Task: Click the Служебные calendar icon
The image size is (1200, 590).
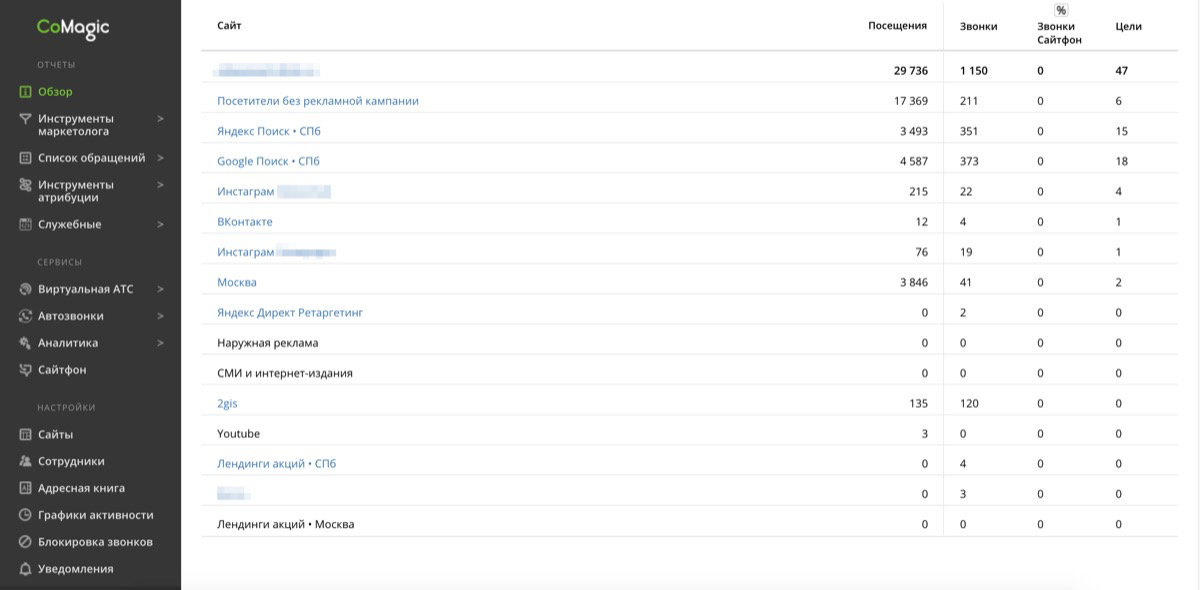Action: [x=26, y=225]
